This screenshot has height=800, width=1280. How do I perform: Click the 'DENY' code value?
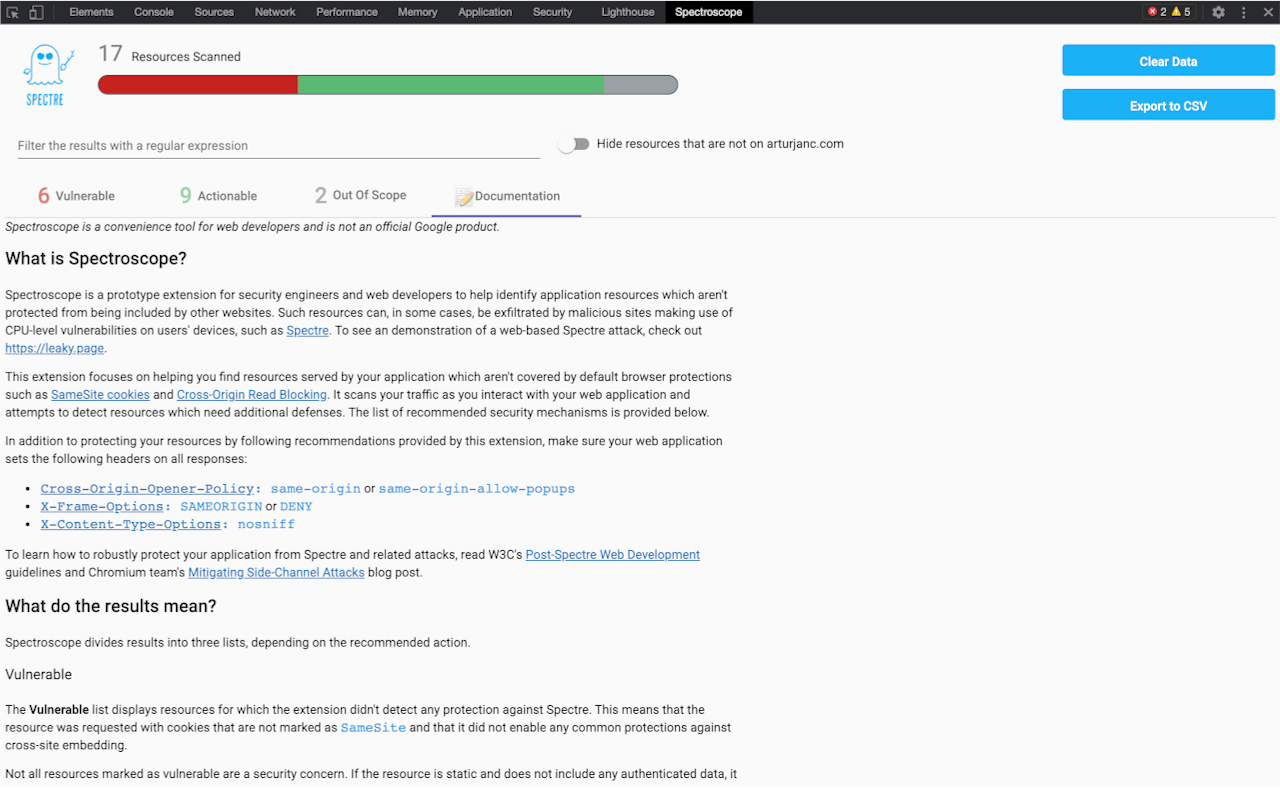(296, 506)
